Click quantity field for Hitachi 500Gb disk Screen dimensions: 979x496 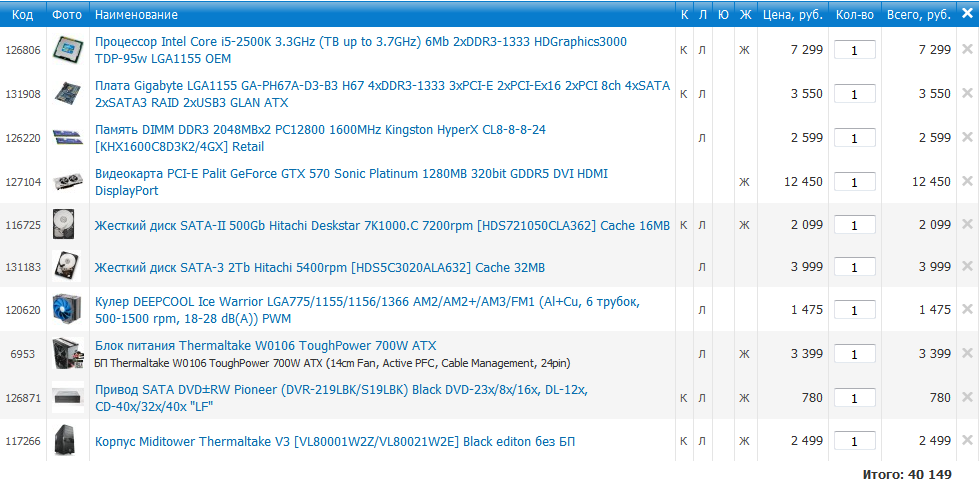(x=855, y=225)
